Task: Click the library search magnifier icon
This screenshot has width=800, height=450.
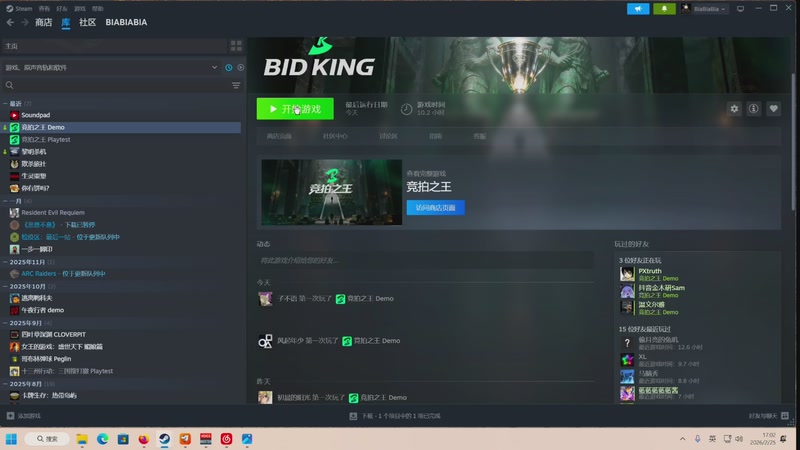Action: click(x=10, y=85)
